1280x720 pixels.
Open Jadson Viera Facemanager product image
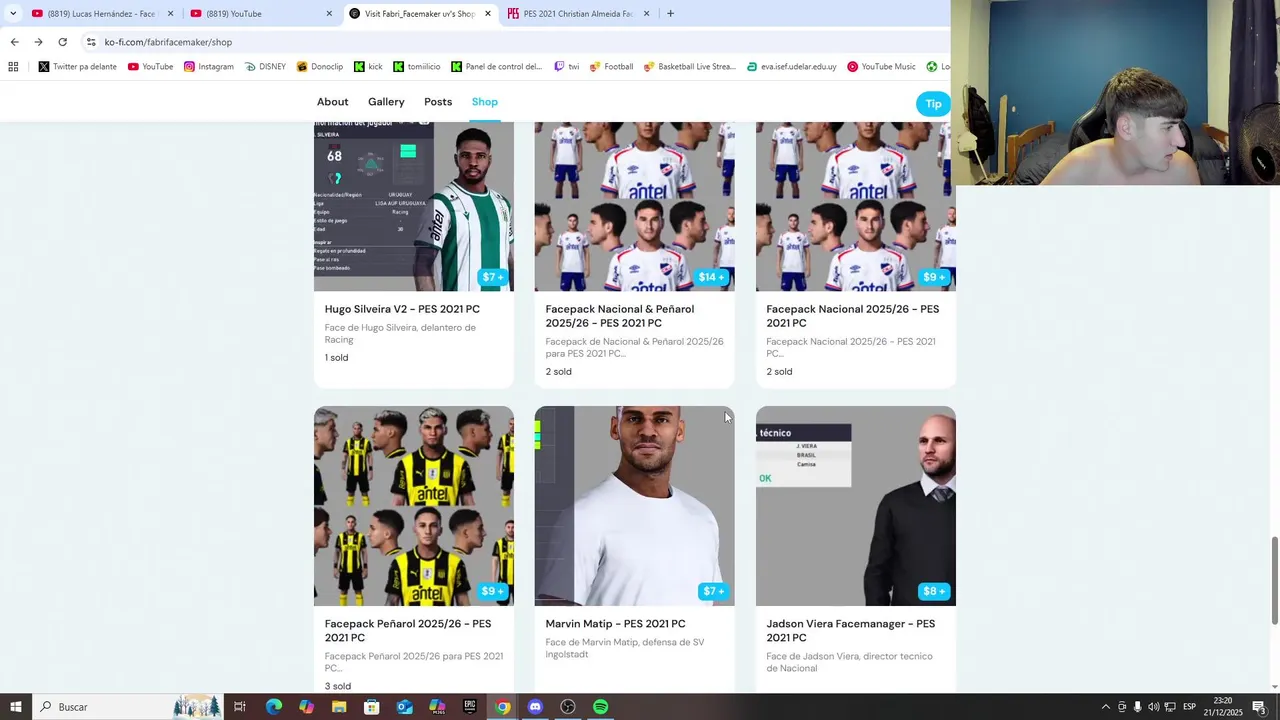click(x=855, y=506)
